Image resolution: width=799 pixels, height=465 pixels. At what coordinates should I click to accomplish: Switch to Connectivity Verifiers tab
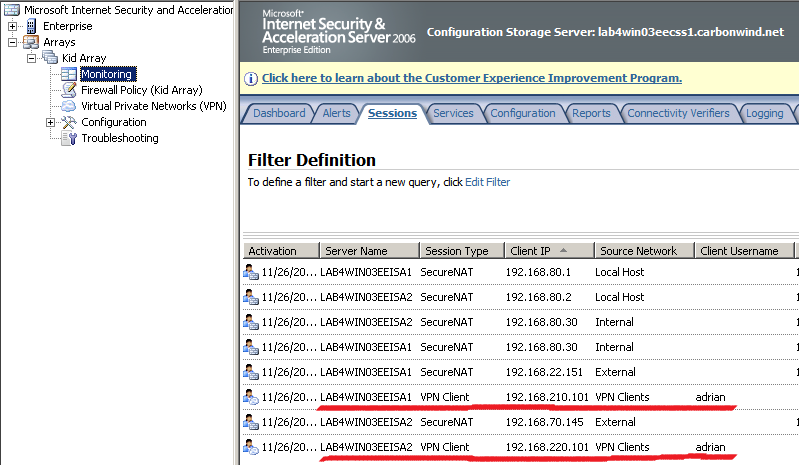(678, 113)
